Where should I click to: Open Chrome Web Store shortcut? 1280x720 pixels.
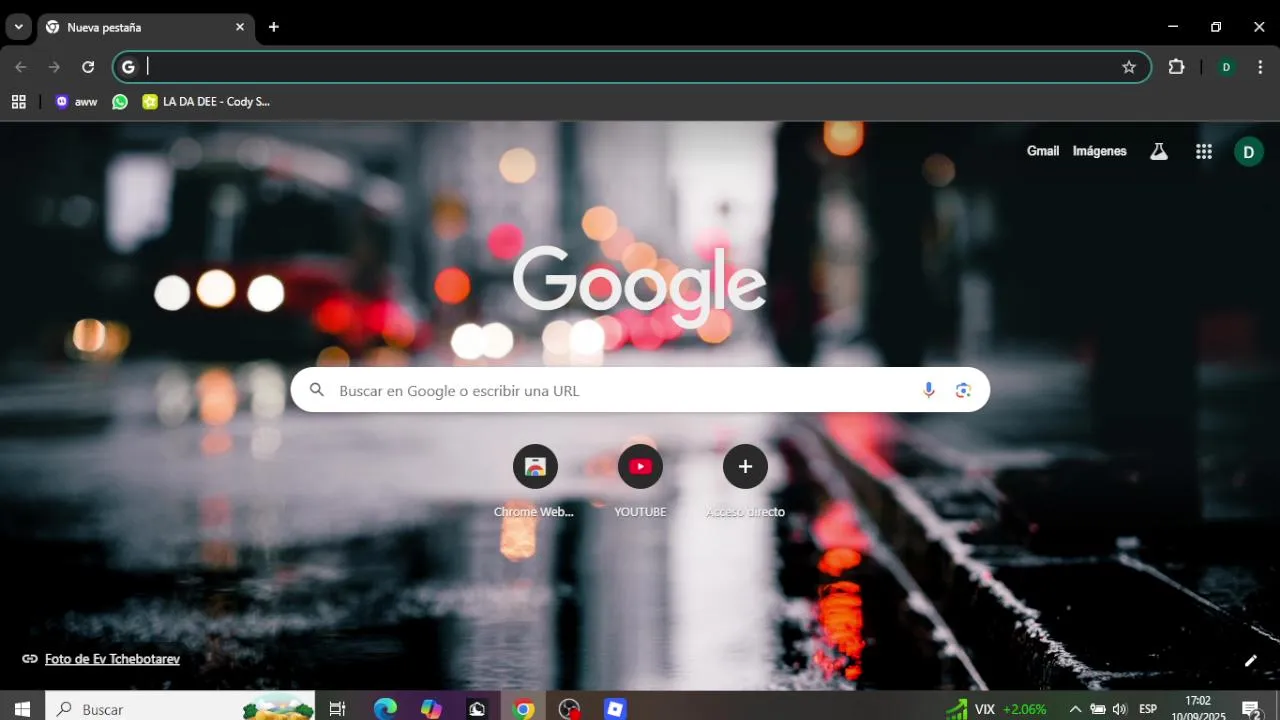click(535, 482)
